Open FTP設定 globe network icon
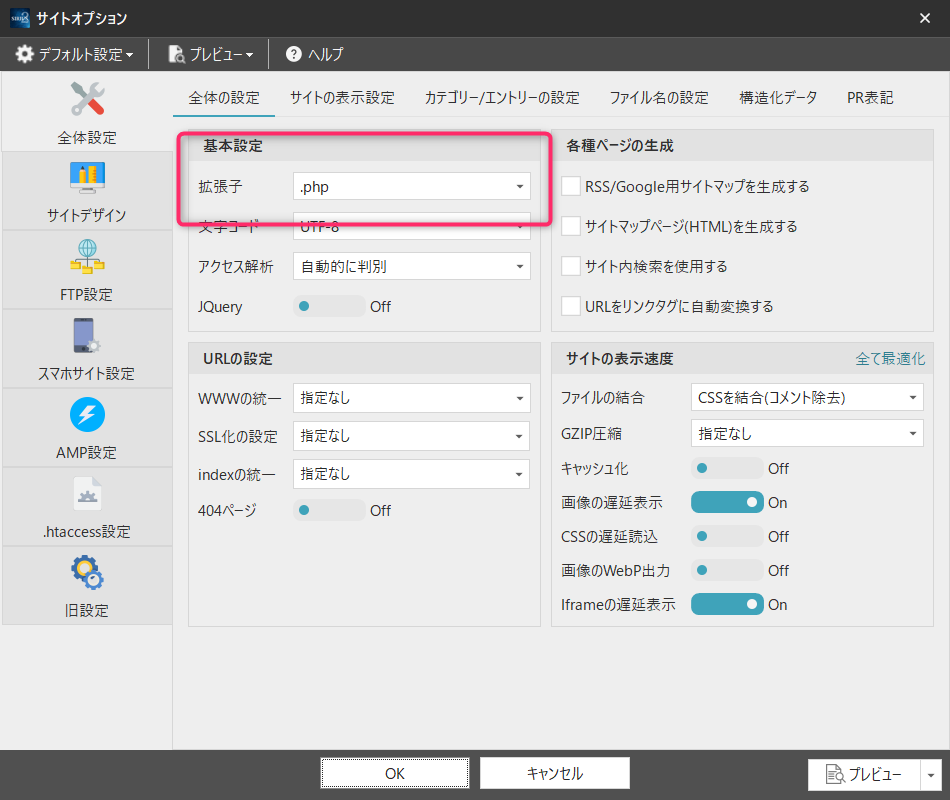 coord(87,257)
